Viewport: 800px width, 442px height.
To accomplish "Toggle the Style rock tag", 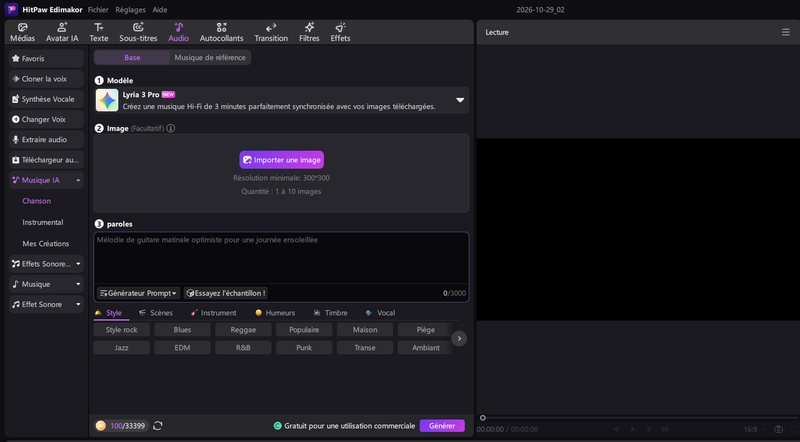I will pos(121,330).
